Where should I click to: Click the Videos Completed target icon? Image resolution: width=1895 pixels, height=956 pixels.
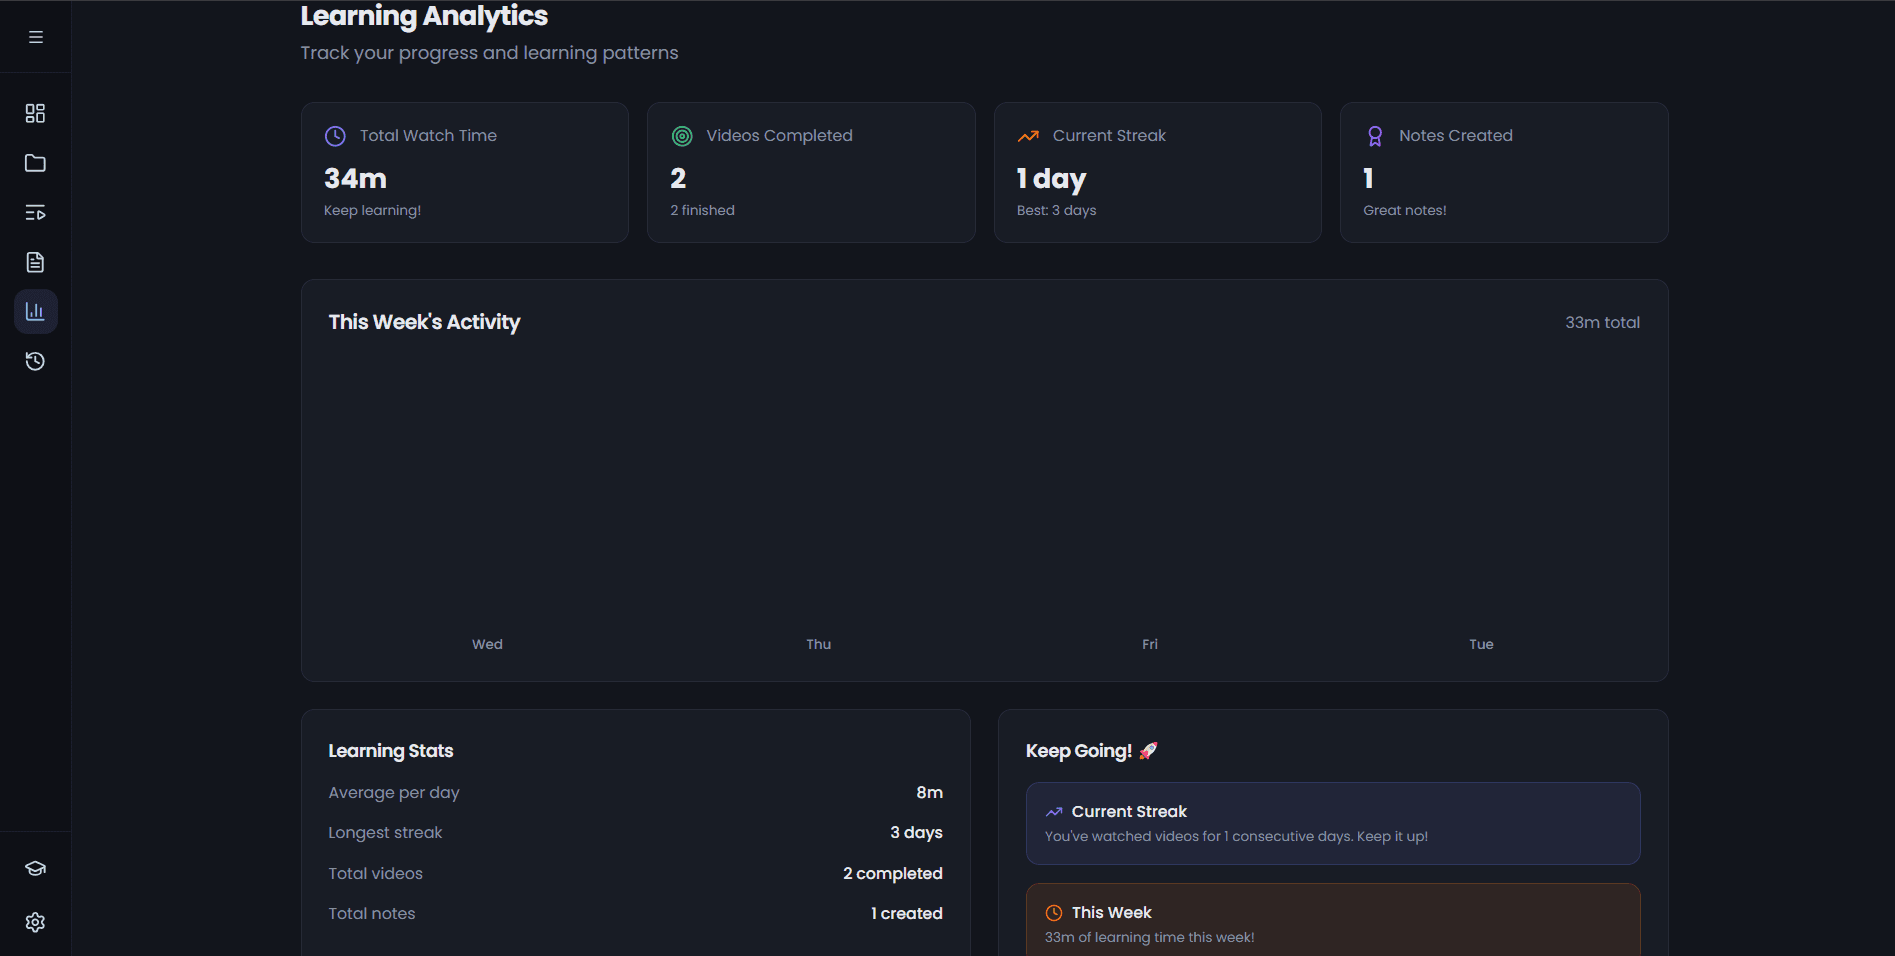[x=681, y=135]
